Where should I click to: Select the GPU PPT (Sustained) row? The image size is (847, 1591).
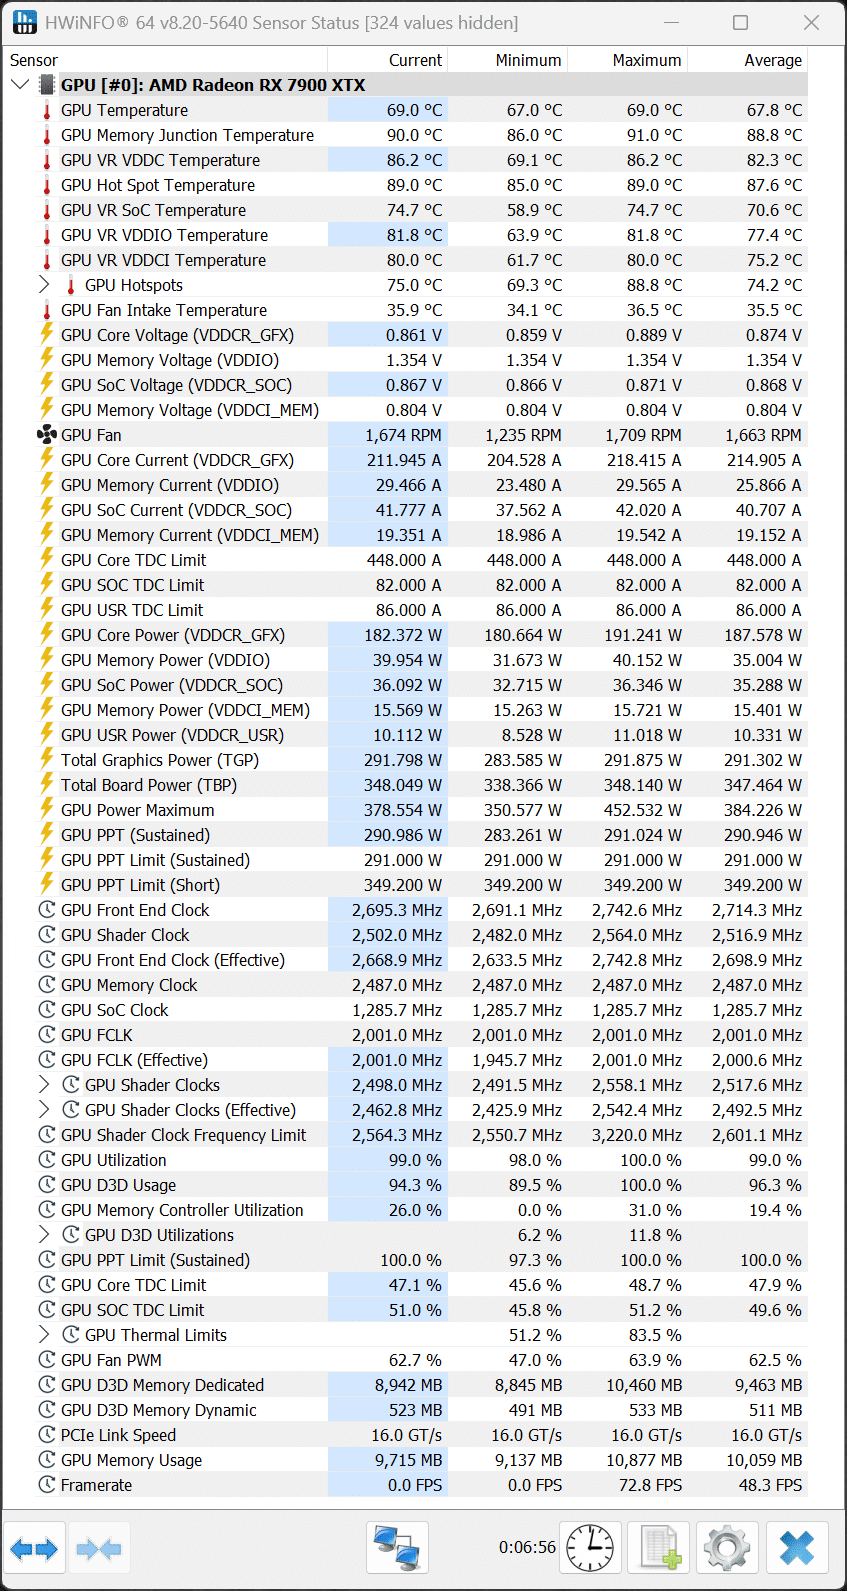[x=406, y=835]
